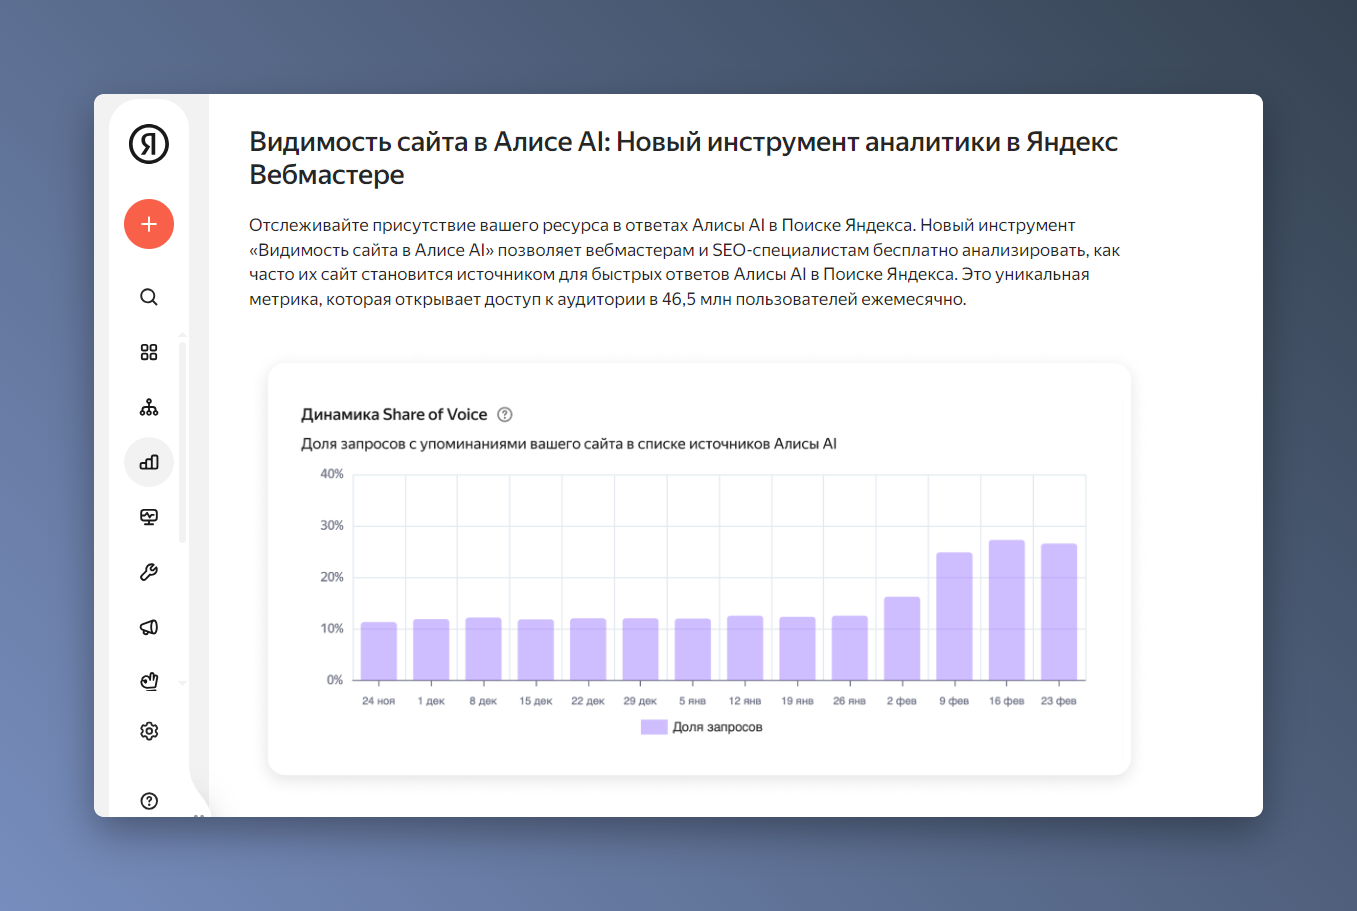Click the 10% y-axis label

pos(332,629)
